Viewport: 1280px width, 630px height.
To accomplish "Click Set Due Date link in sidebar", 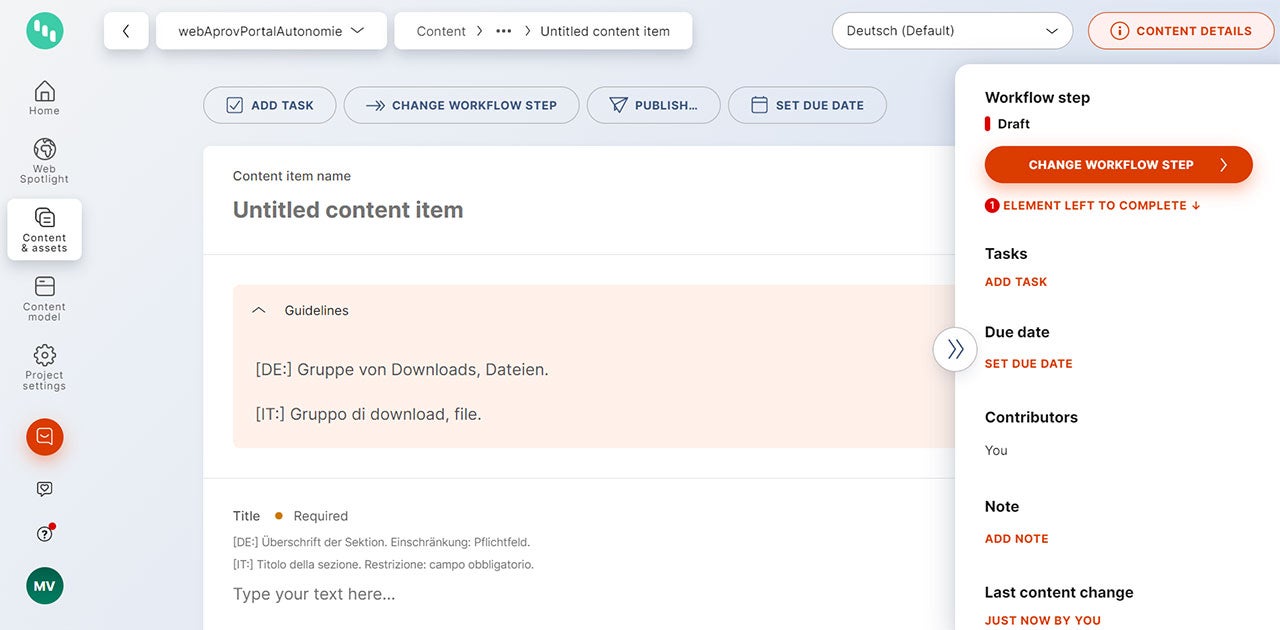I will [1028, 364].
